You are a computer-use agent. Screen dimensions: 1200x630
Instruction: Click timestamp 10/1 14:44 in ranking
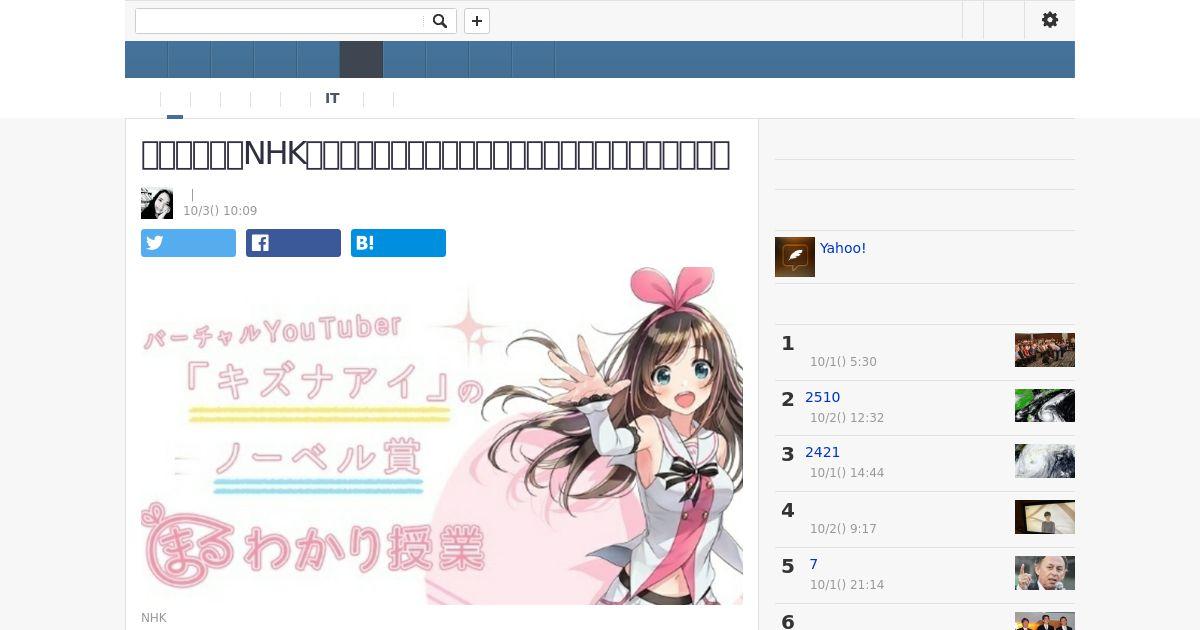click(x=847, y=473)
